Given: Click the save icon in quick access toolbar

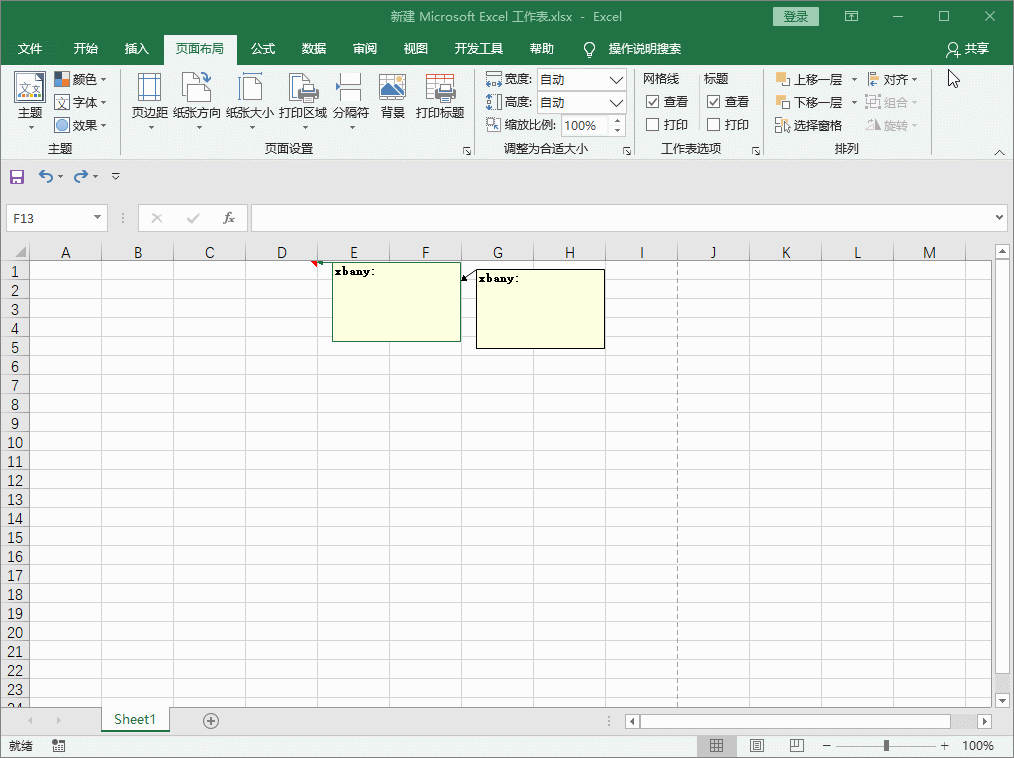Looking at the screenshot, I should click(x=17, y=177).
